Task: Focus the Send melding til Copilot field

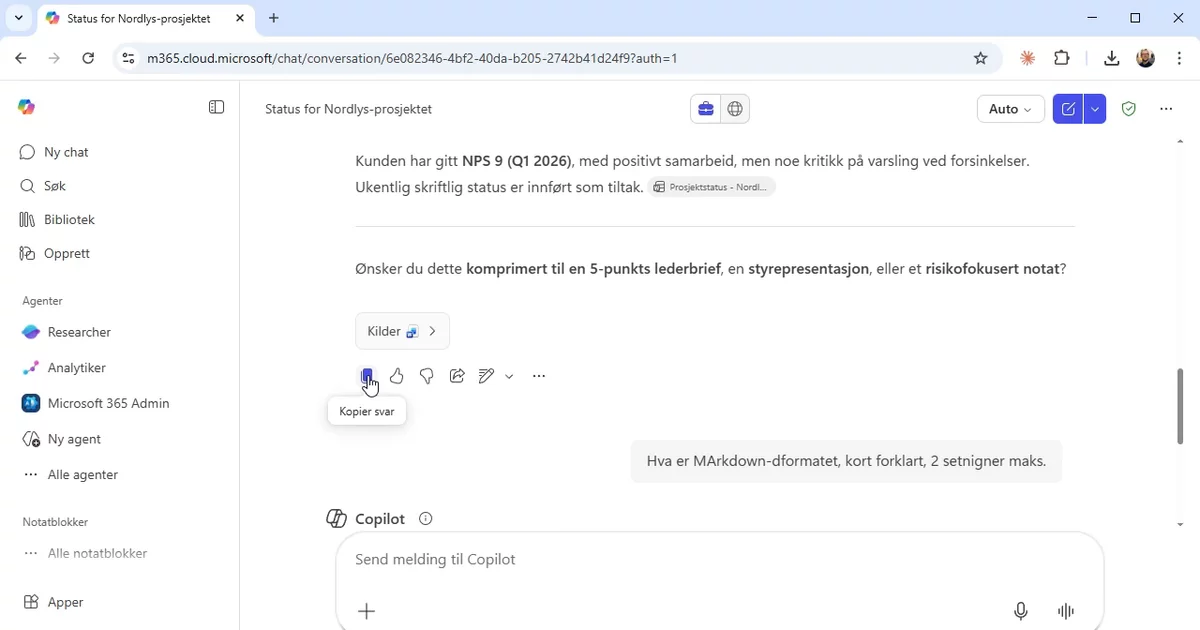Action: click(x=720, y=560)
